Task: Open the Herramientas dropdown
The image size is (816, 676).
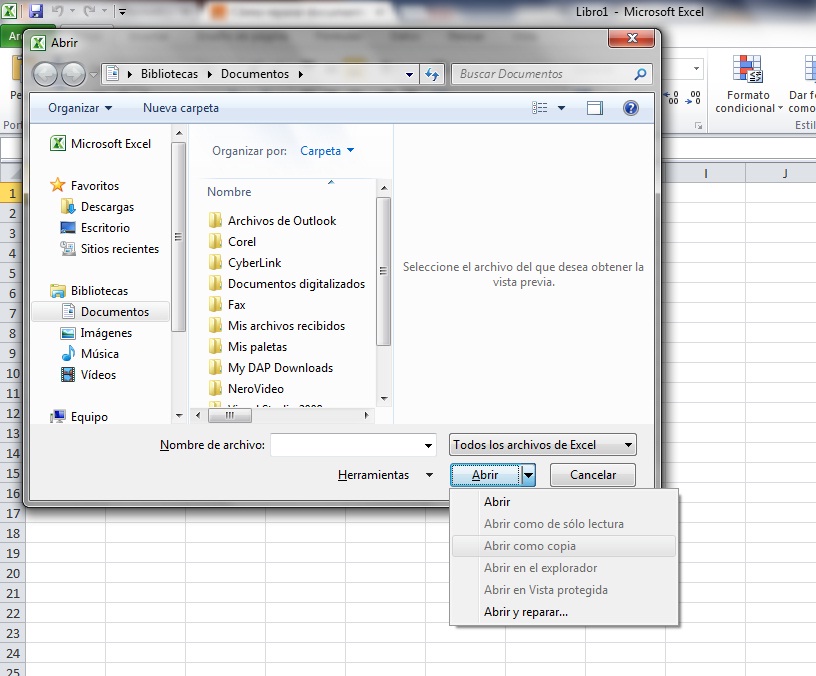Action: coord(385,475)
